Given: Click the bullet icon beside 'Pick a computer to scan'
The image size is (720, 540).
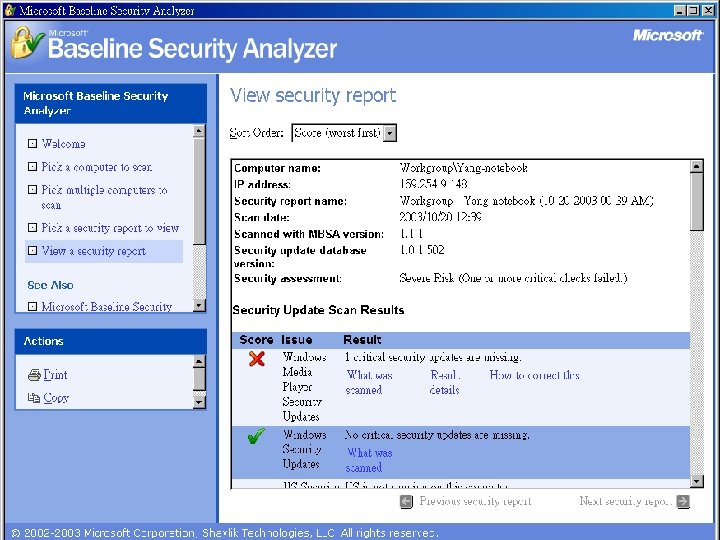Looking at the screenshot, I should pos(32,167).
